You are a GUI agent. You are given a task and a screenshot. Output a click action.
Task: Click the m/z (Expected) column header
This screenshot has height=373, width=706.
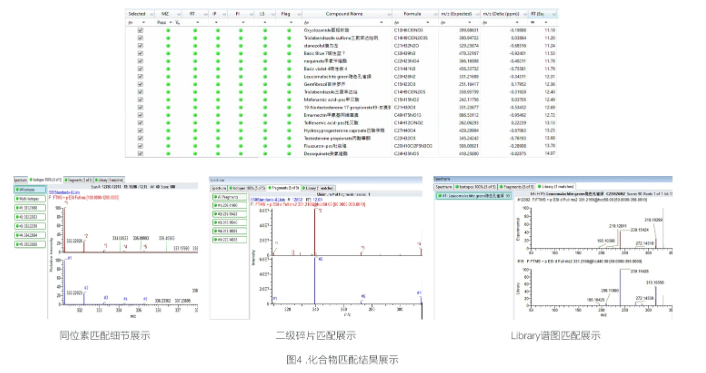457,14
